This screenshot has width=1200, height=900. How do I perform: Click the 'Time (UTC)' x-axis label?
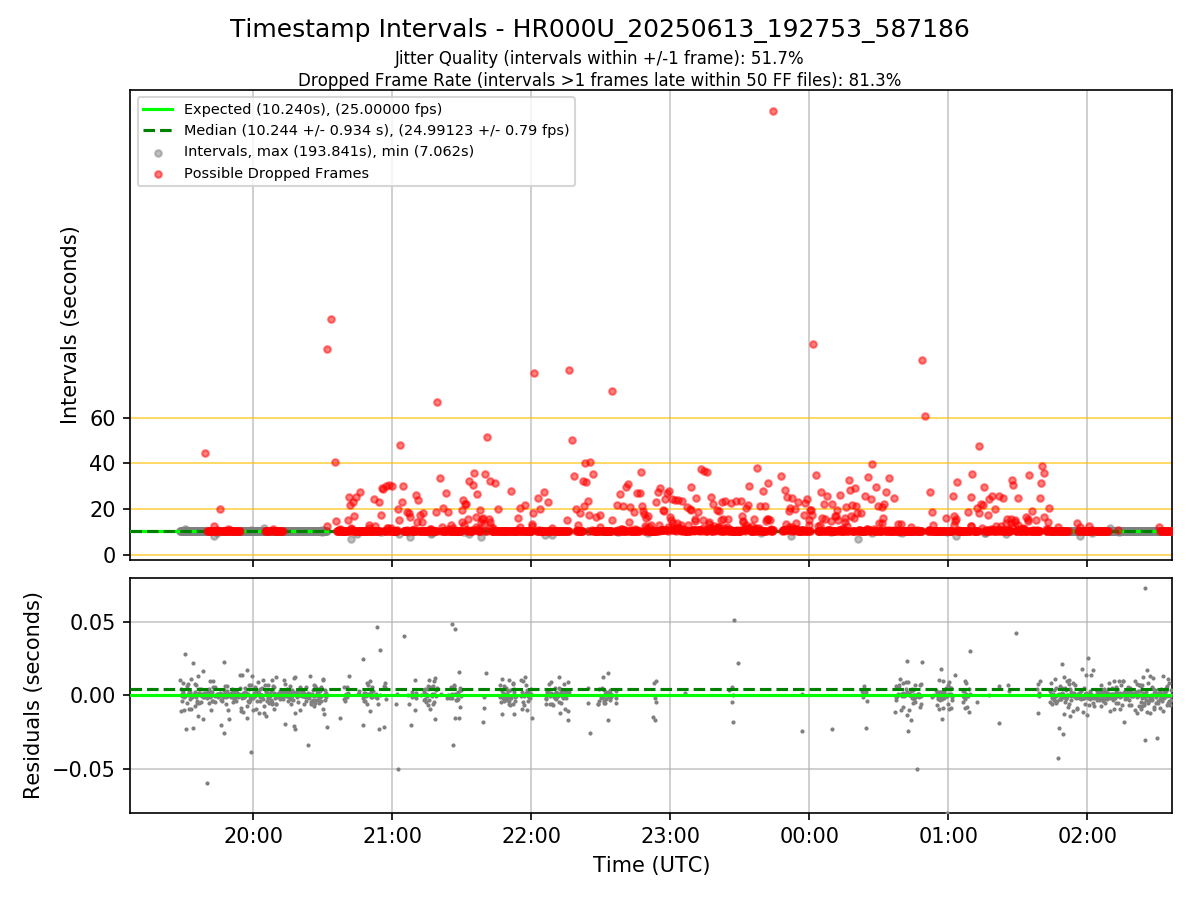point(651,865)
